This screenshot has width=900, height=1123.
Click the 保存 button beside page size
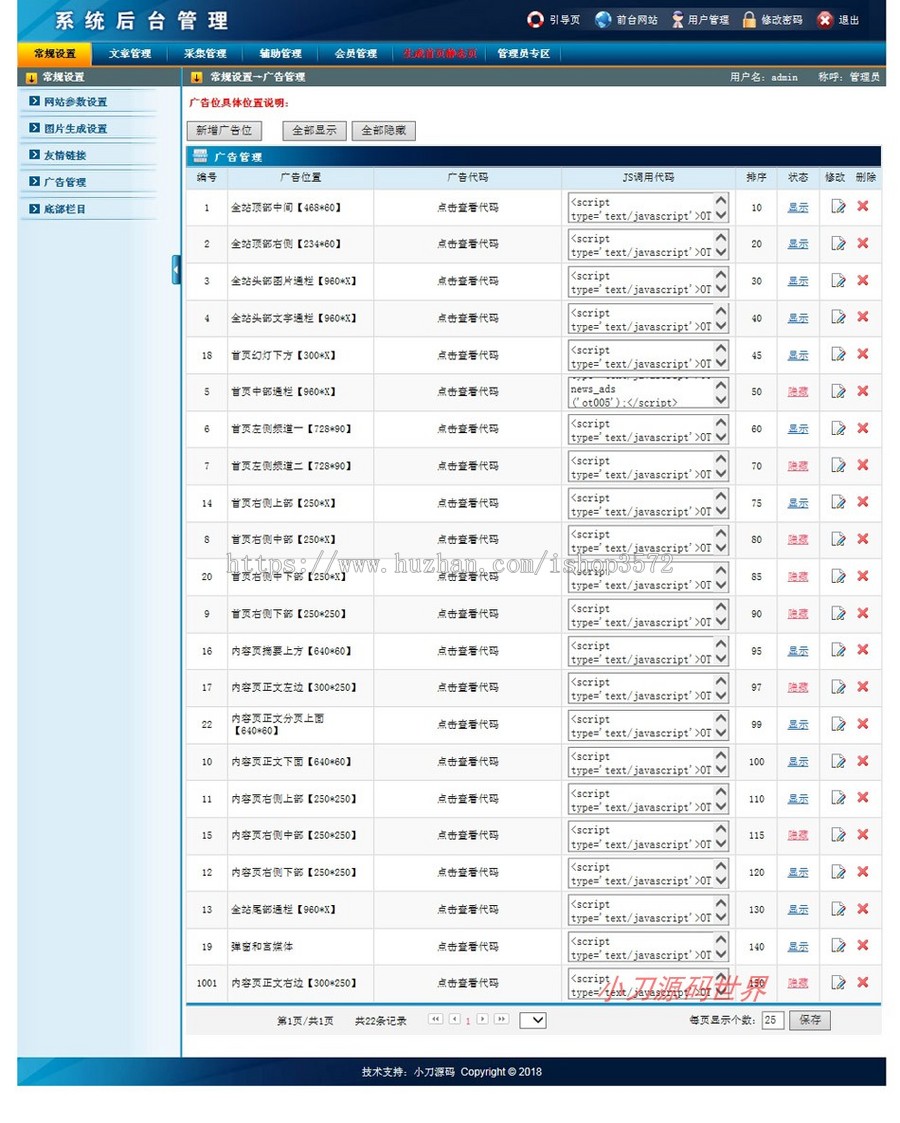(810, 1020)
